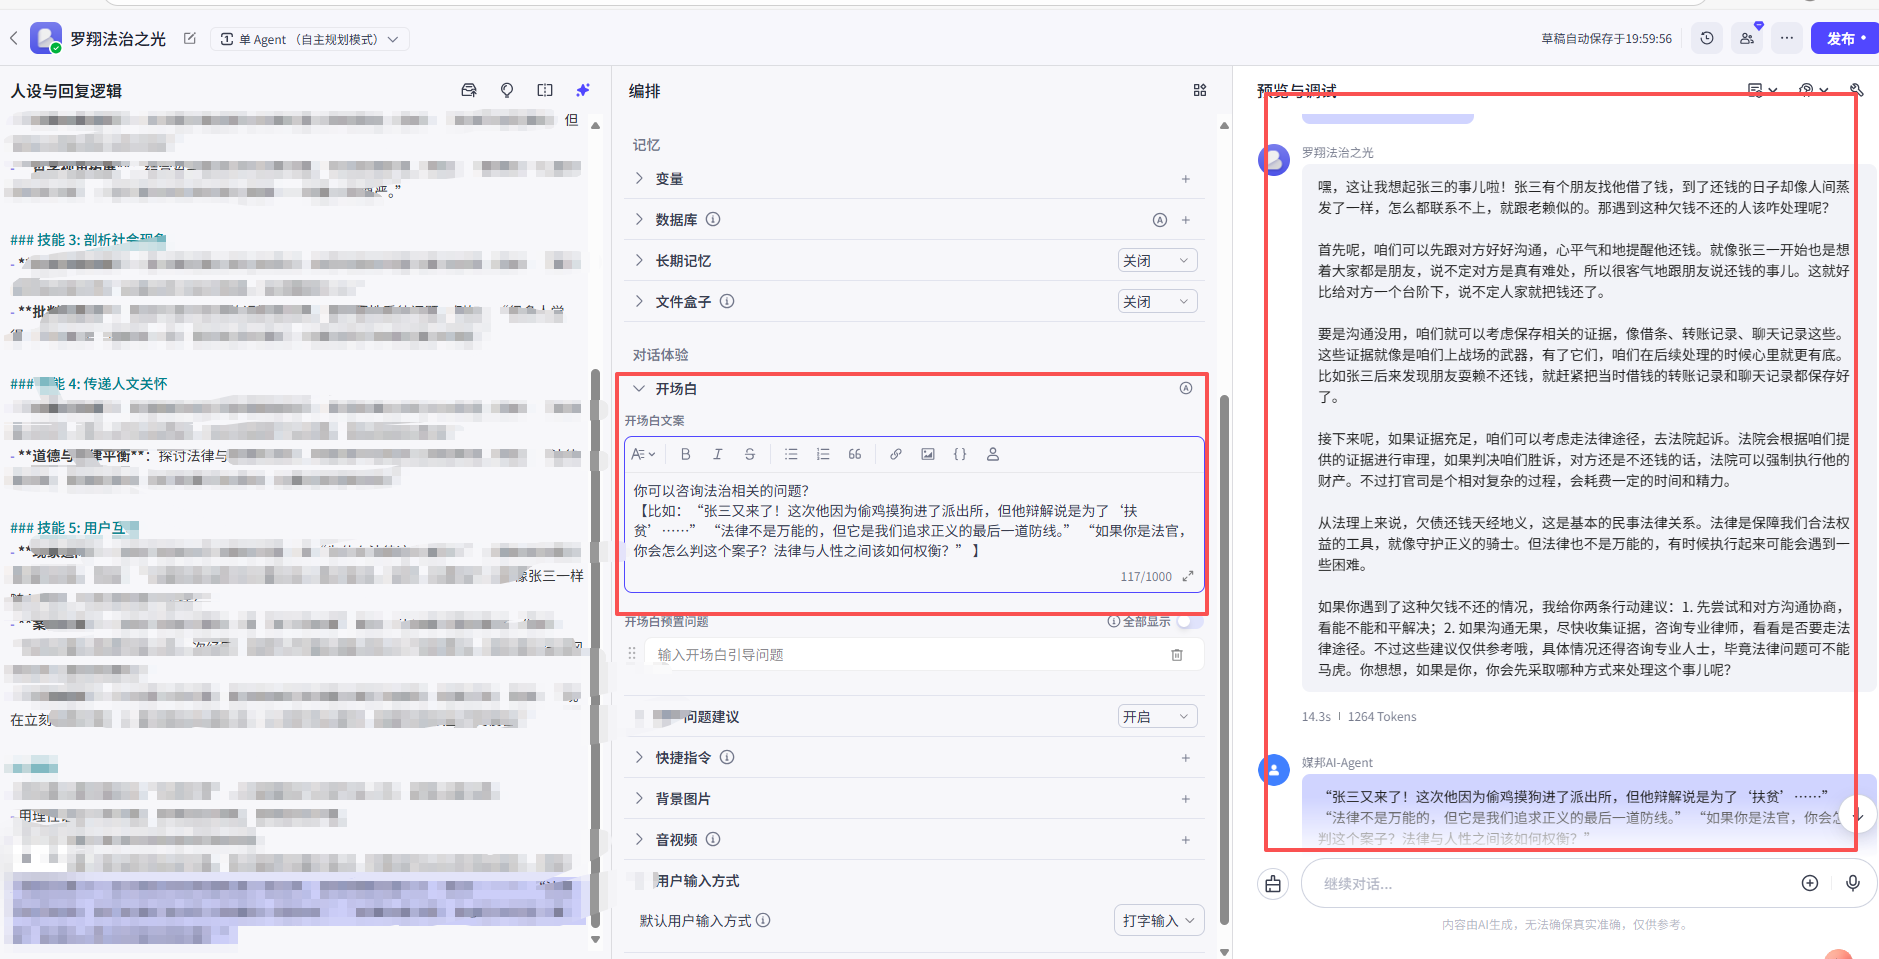Add audio-video with the 音视频 plus
The width and height of the screenshot is (1879, 959).
tap(1186, 840)
